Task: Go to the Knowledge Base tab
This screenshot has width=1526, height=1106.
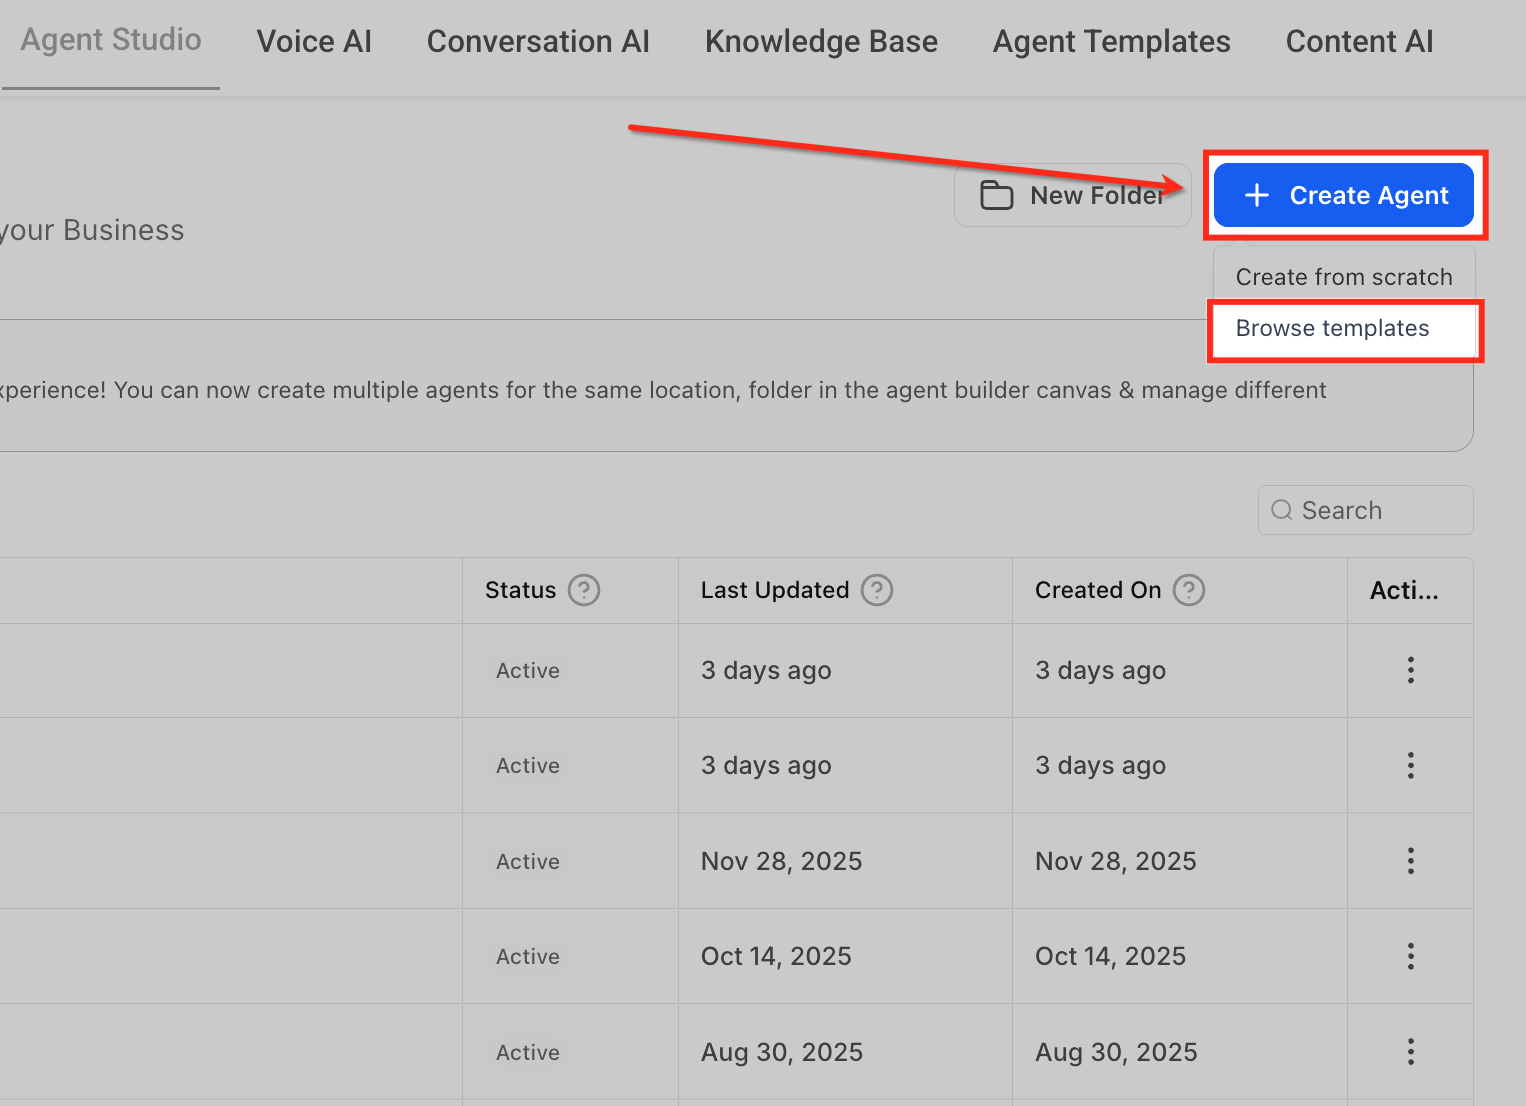Action: click(821, 41)
